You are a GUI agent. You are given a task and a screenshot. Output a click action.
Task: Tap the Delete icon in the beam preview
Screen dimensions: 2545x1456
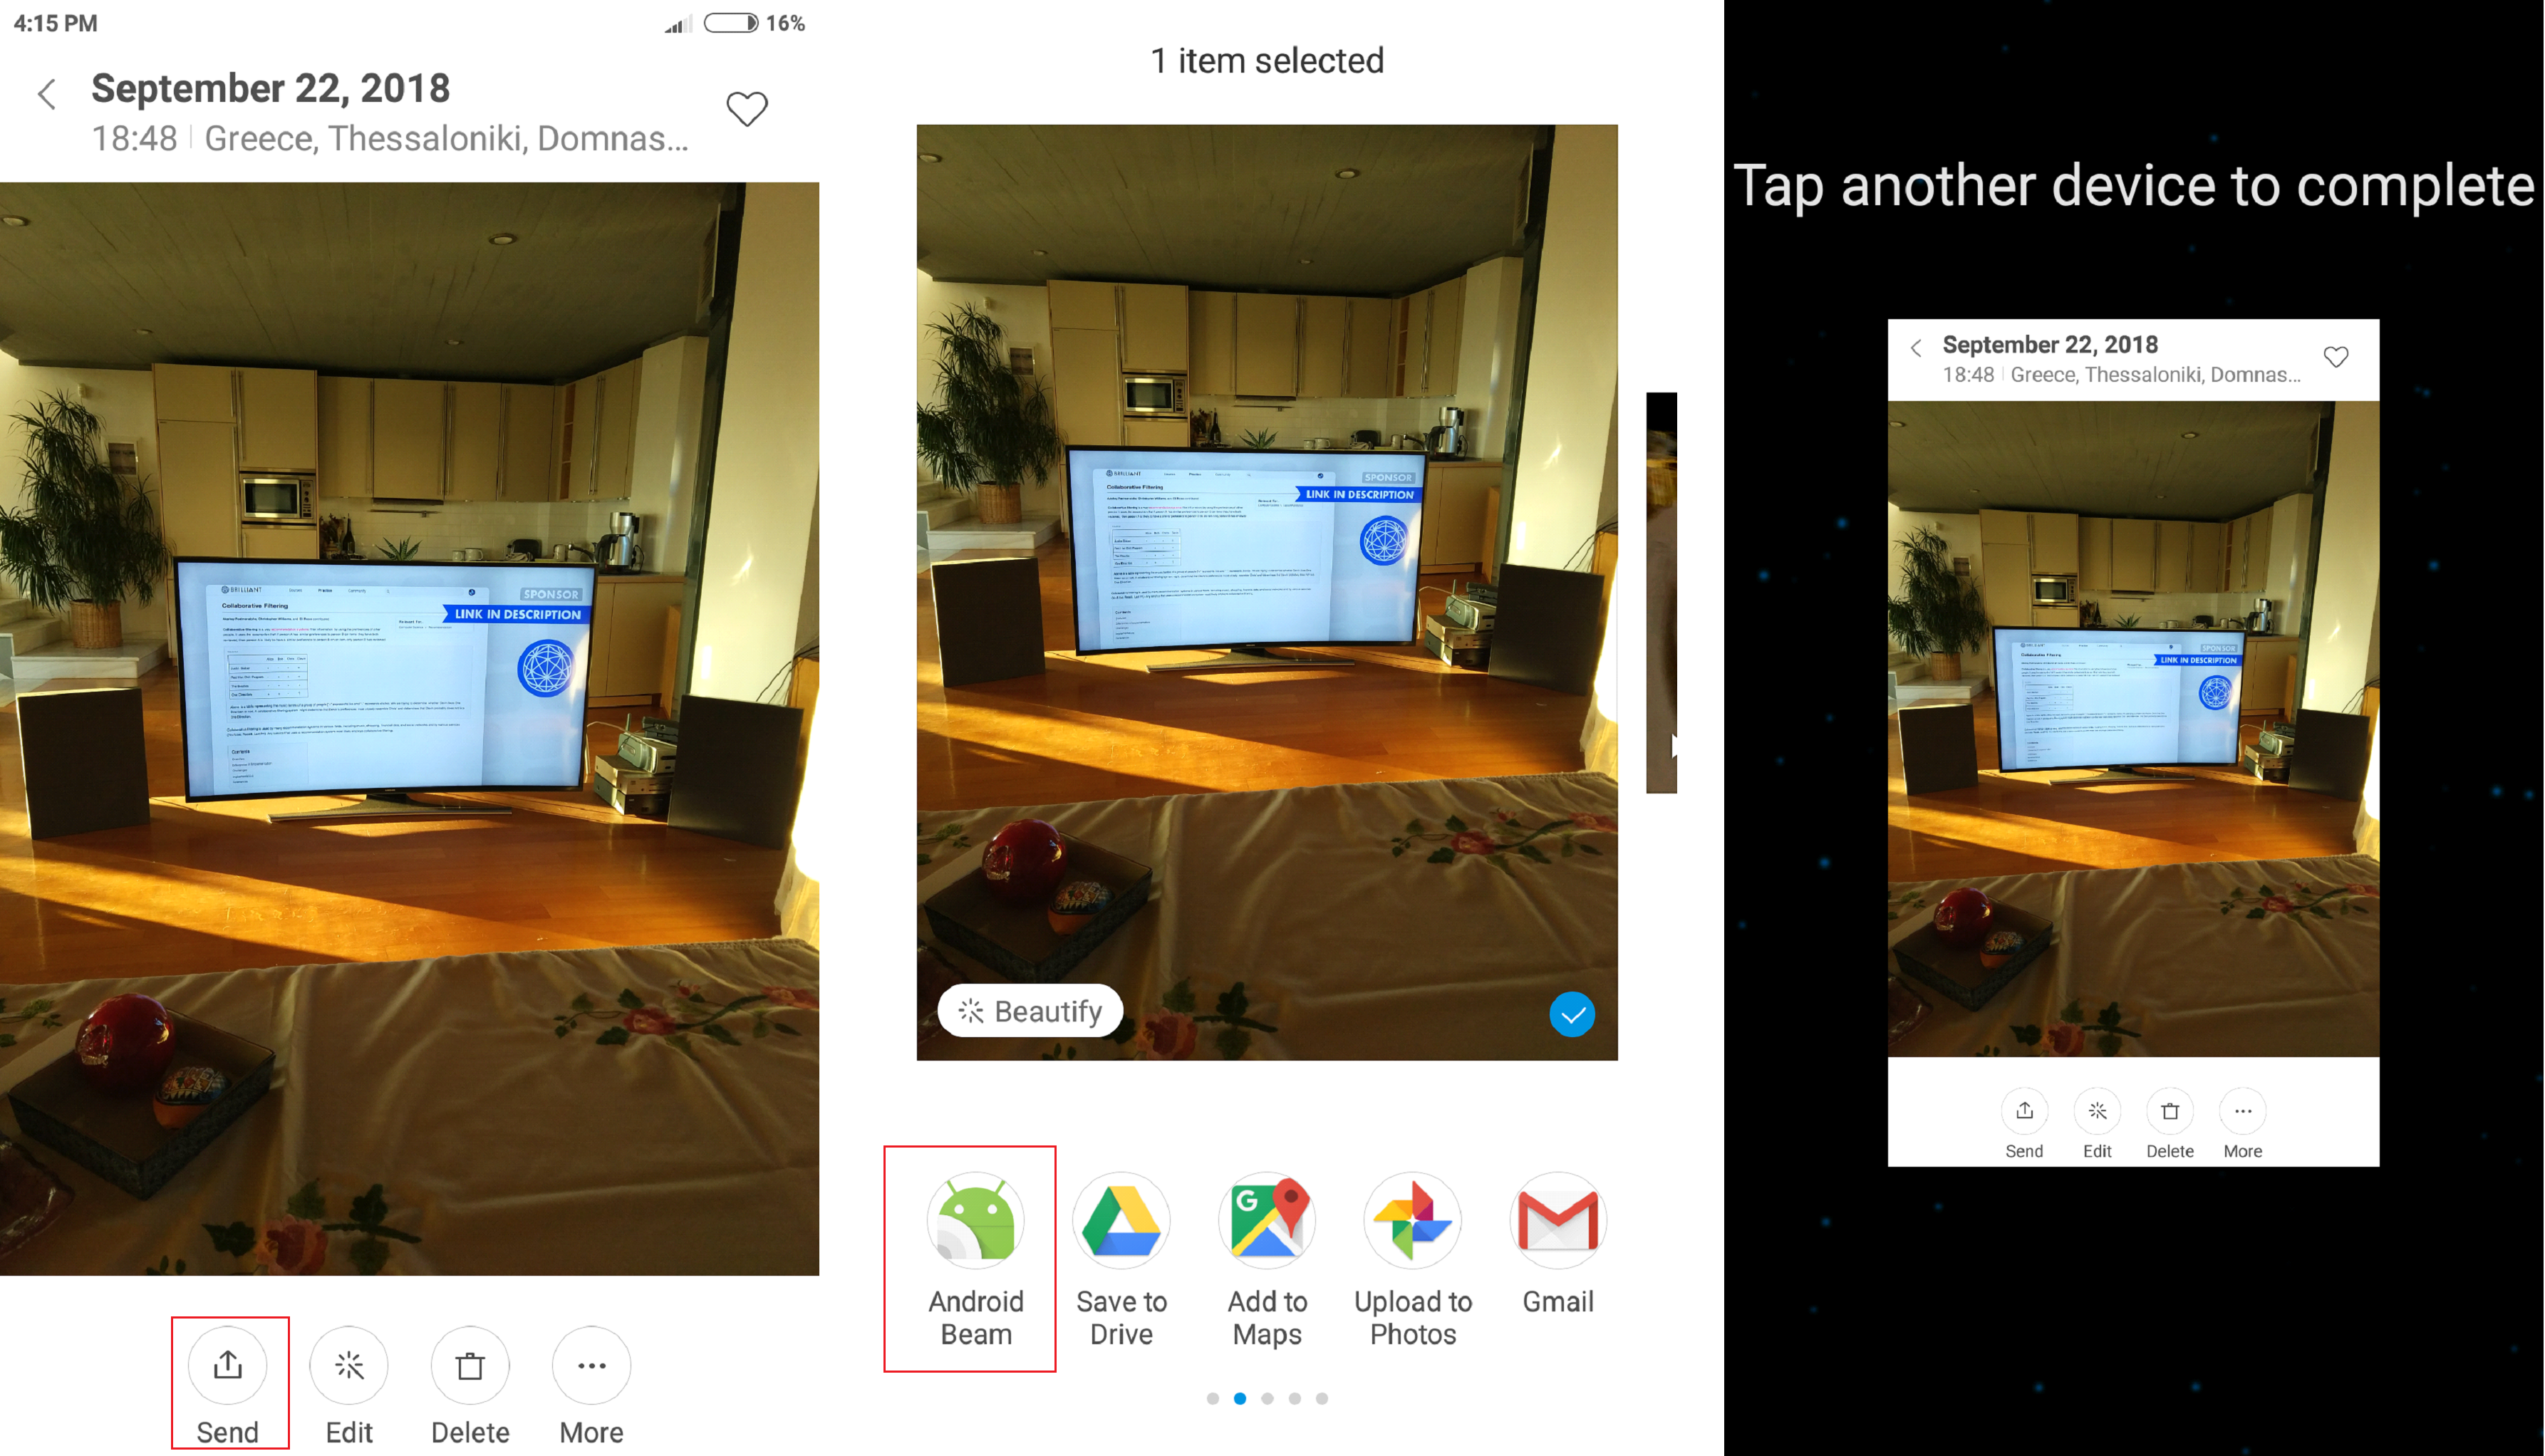[2170, 1111]
